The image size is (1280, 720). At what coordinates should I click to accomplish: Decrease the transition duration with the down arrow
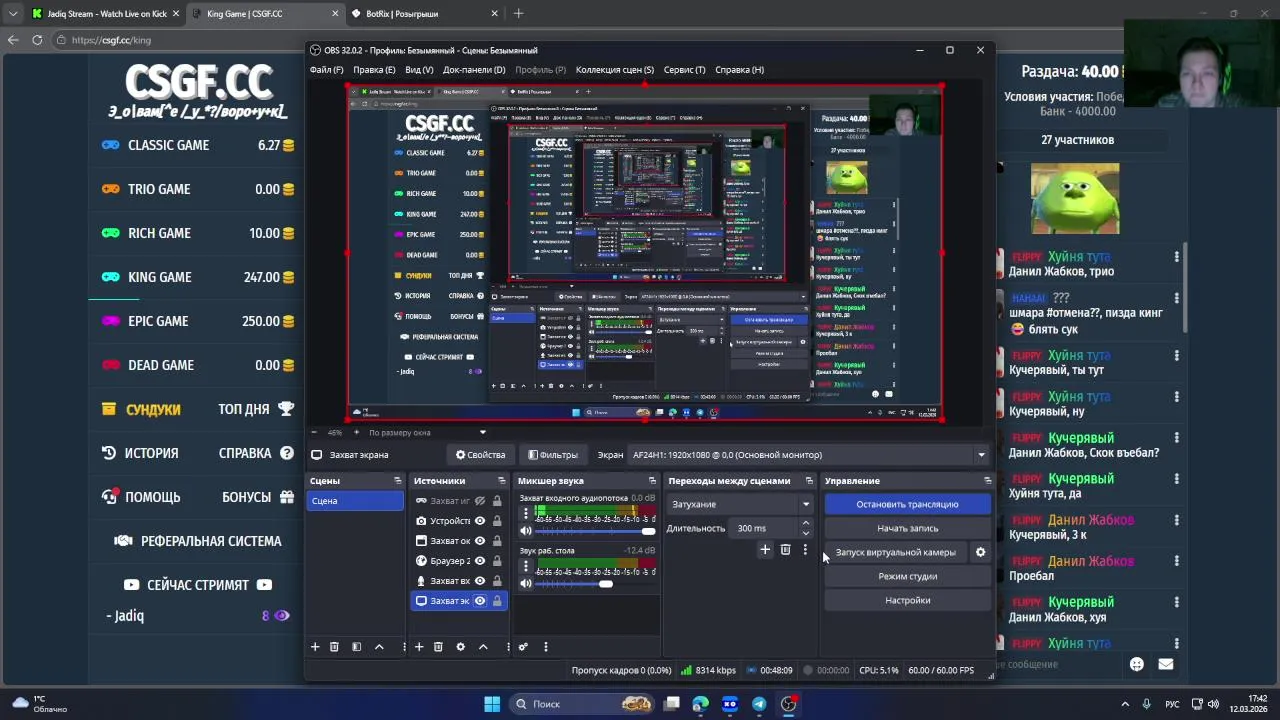806,533
